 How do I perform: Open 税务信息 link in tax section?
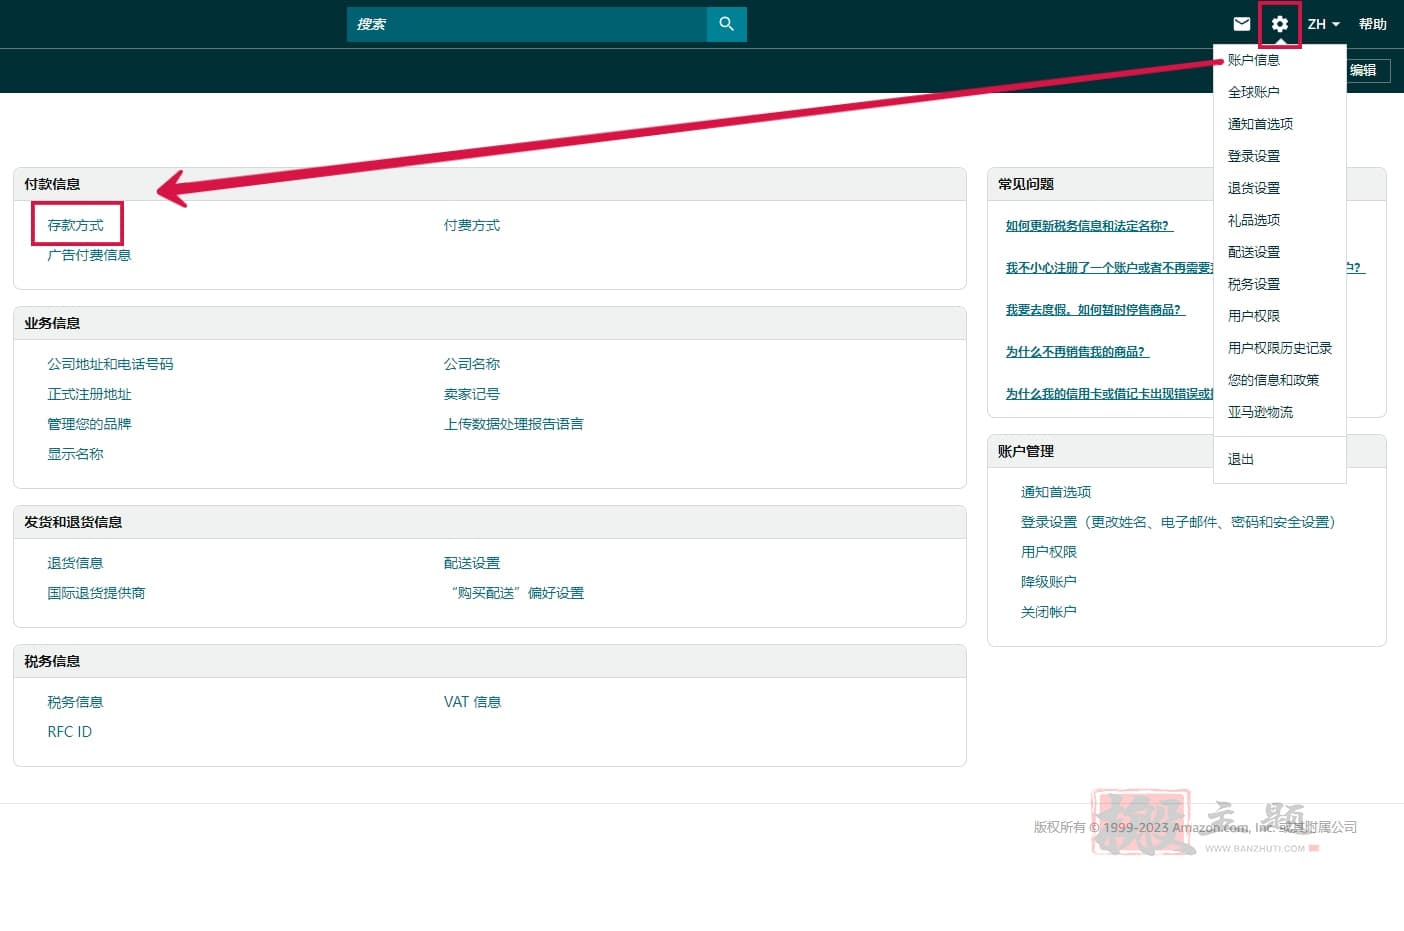75,702
